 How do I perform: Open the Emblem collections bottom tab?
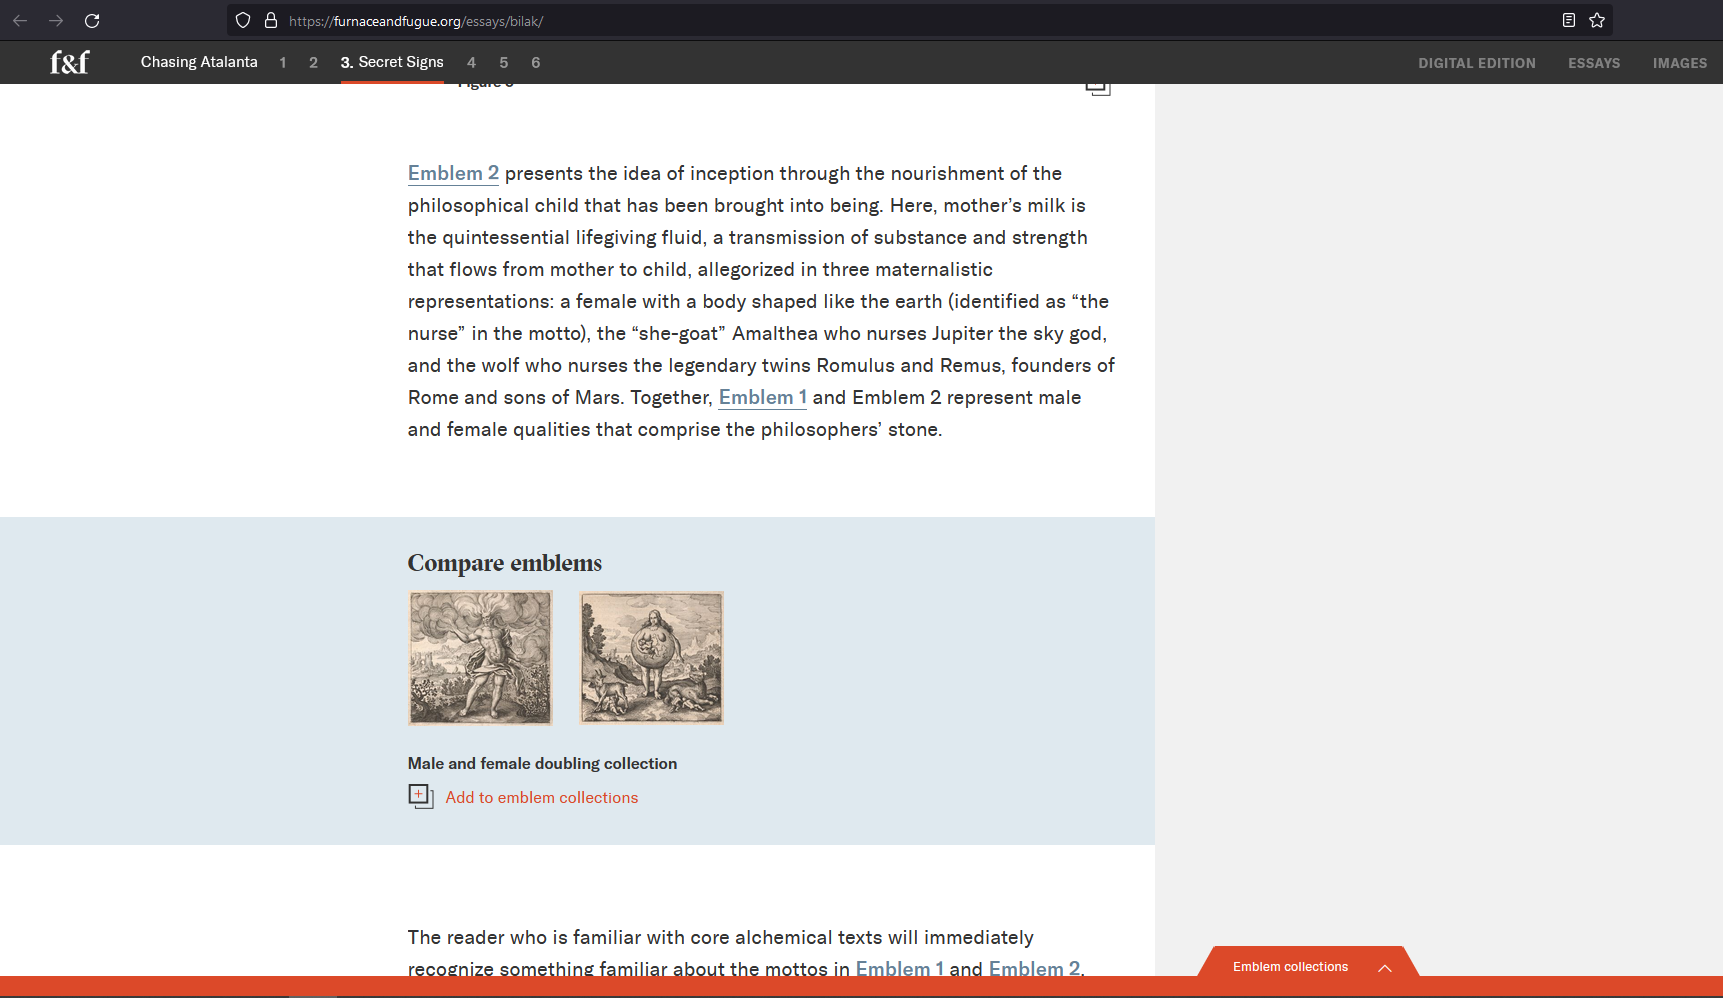click(x=1308, y=962)
